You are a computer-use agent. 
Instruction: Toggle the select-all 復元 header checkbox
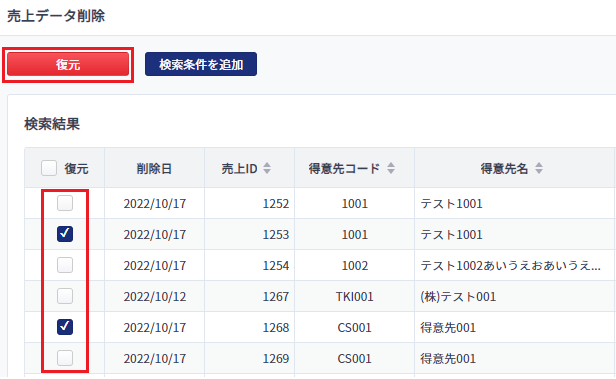point(49,168)
